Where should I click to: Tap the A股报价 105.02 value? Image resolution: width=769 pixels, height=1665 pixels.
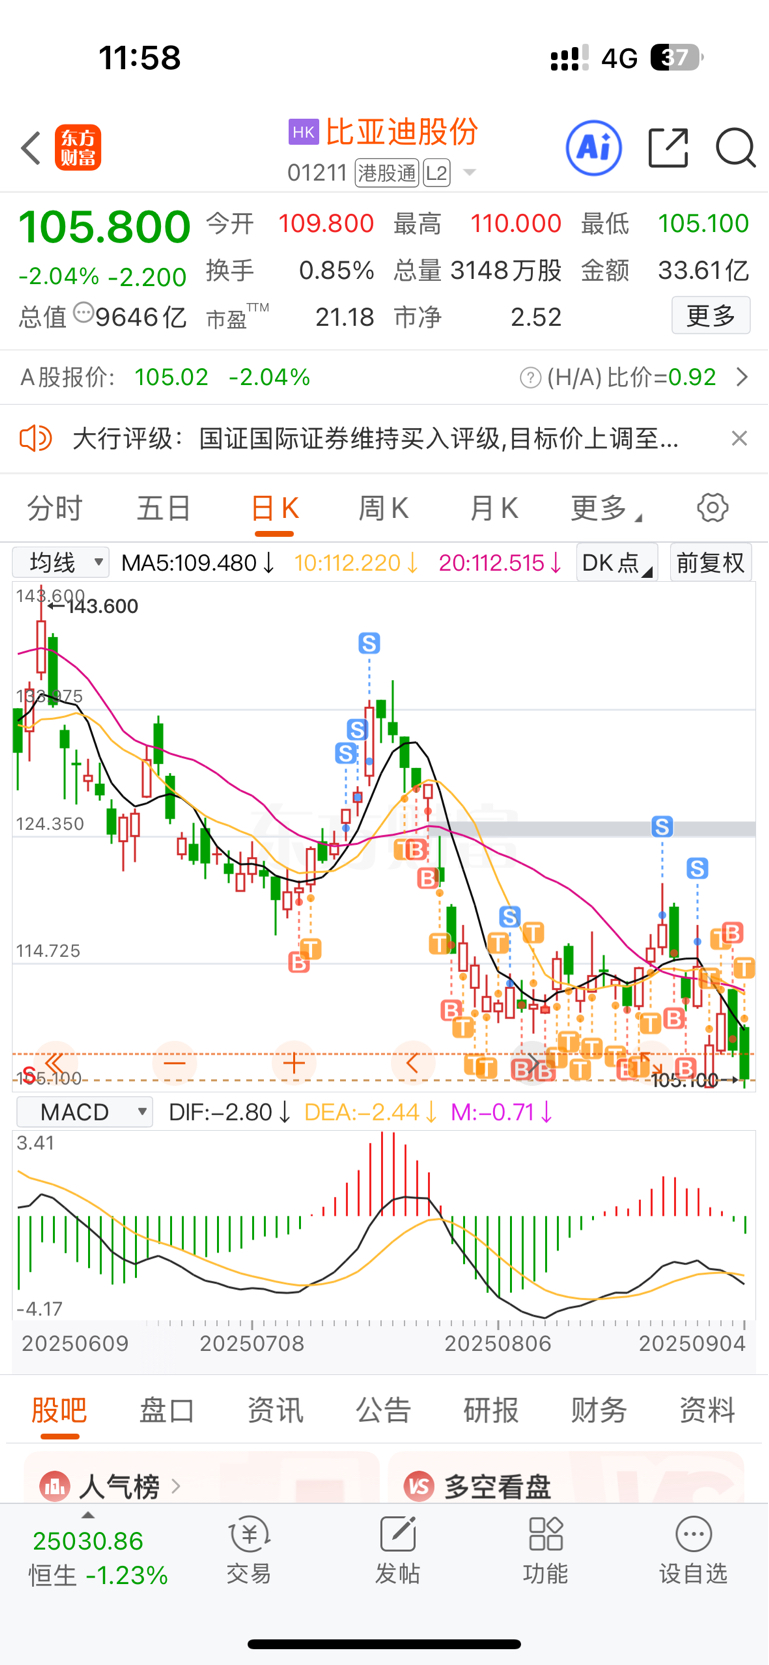(x=171, y=377)
